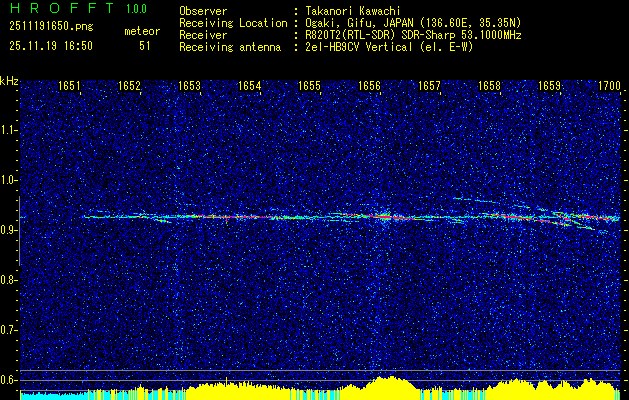
Task: Select the 1700 time label
Action: click(609, 87)
